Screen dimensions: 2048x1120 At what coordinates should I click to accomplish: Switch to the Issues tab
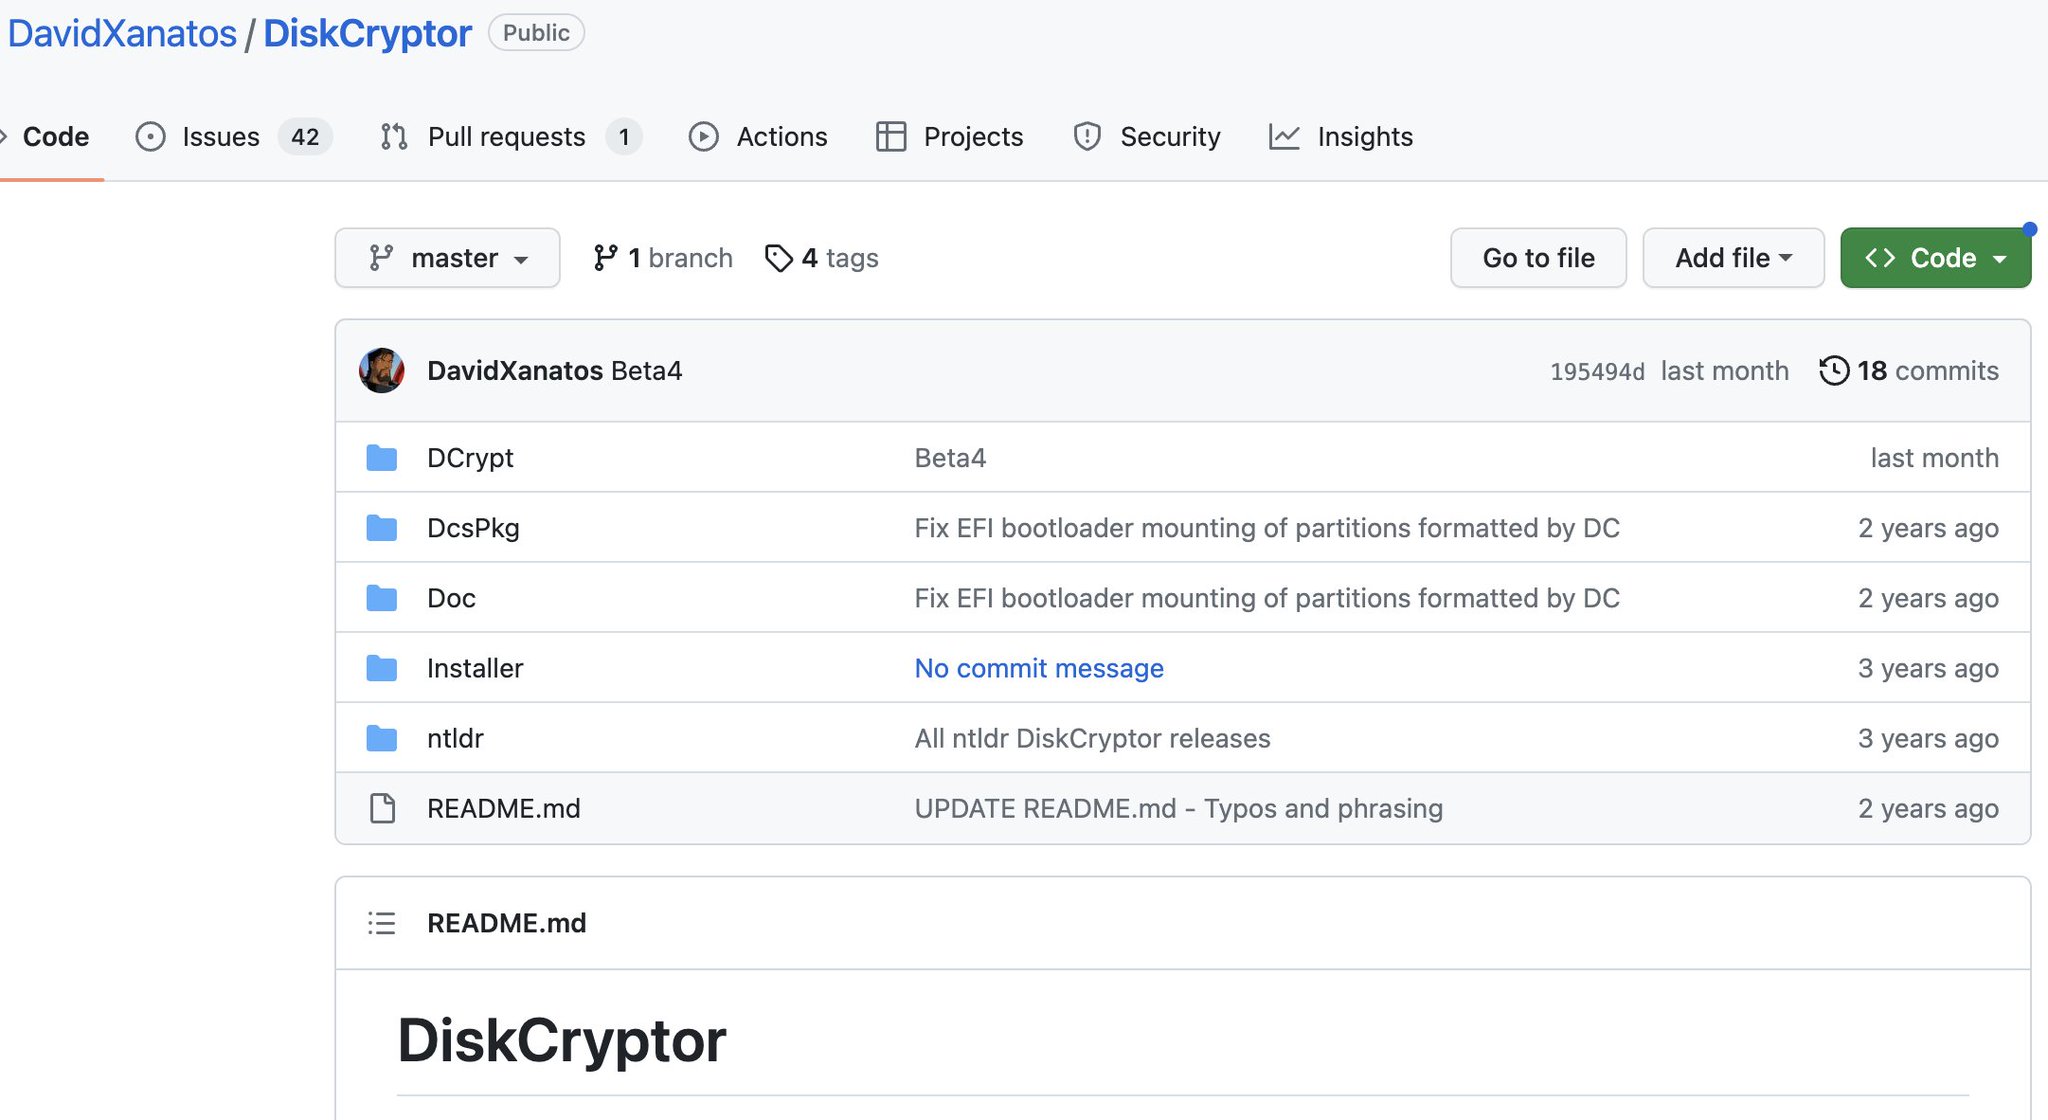[x=220, y=137]
